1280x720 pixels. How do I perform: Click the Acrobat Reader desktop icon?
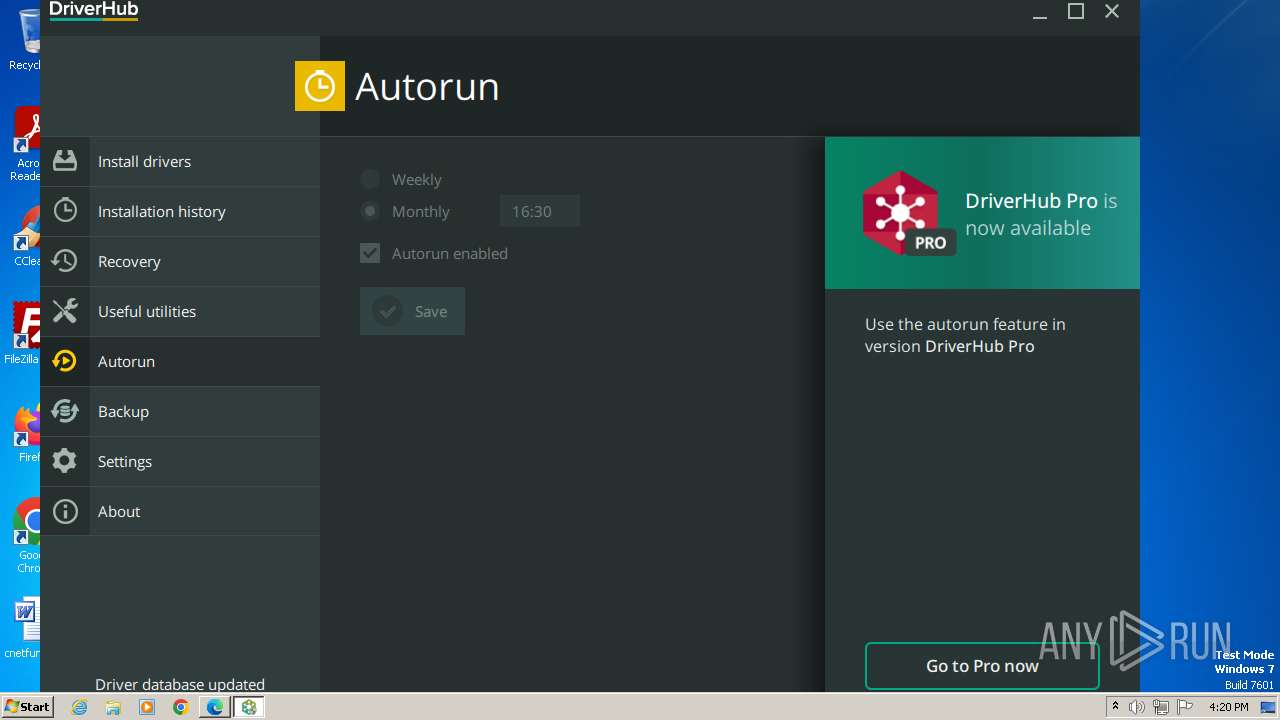coord(24,145)
